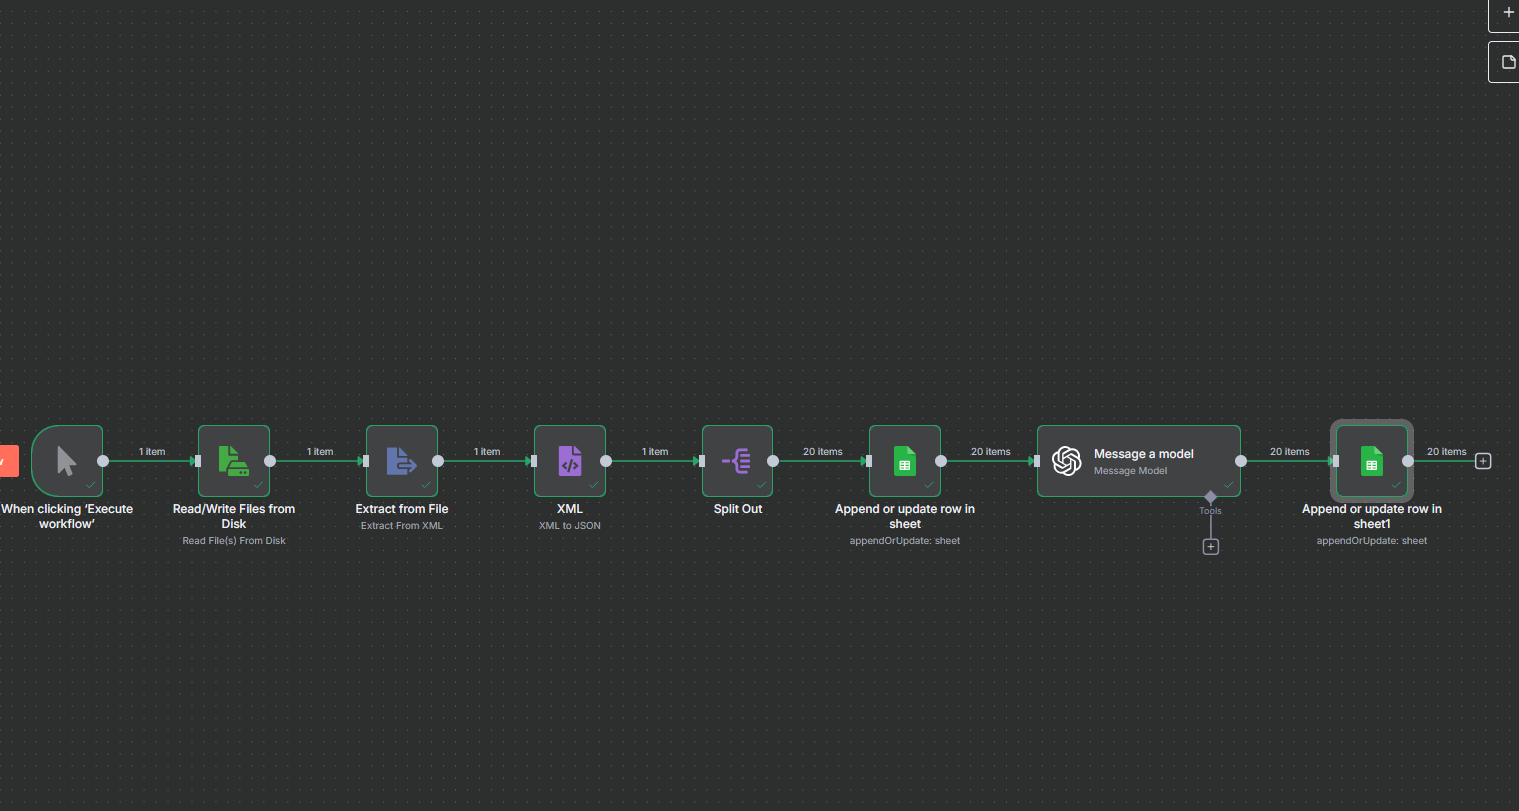Open the XML to JSON node

click(x=570, y=461)
